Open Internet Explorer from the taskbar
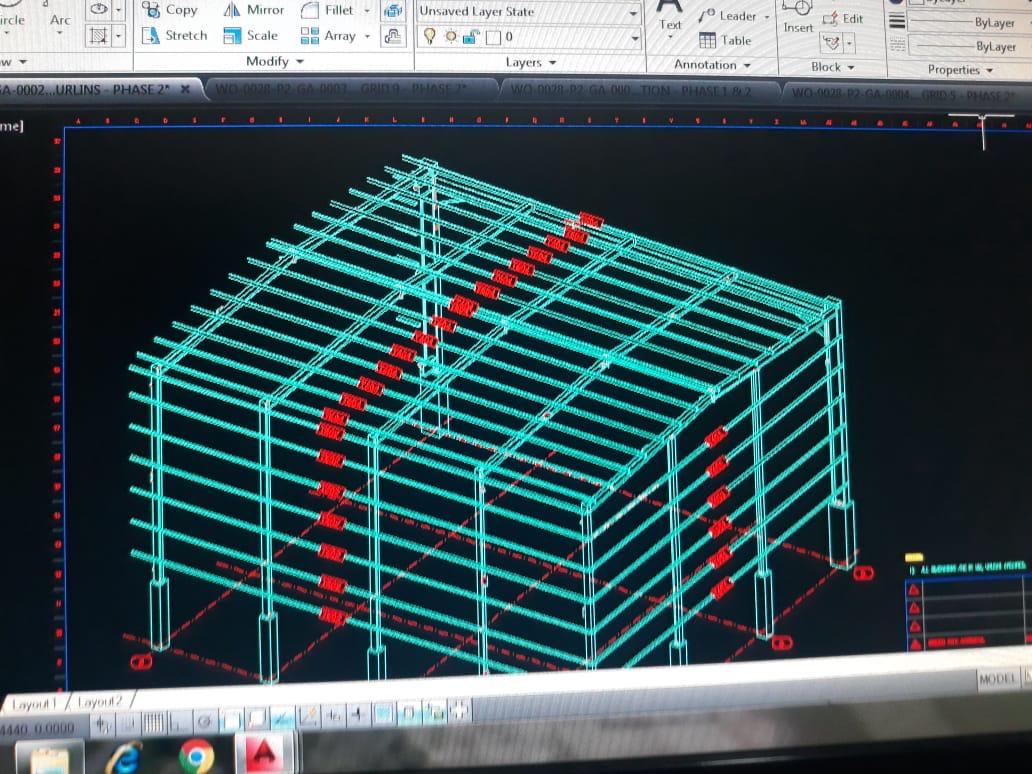Screen dimensions: 1032x774 coord(125,758)
